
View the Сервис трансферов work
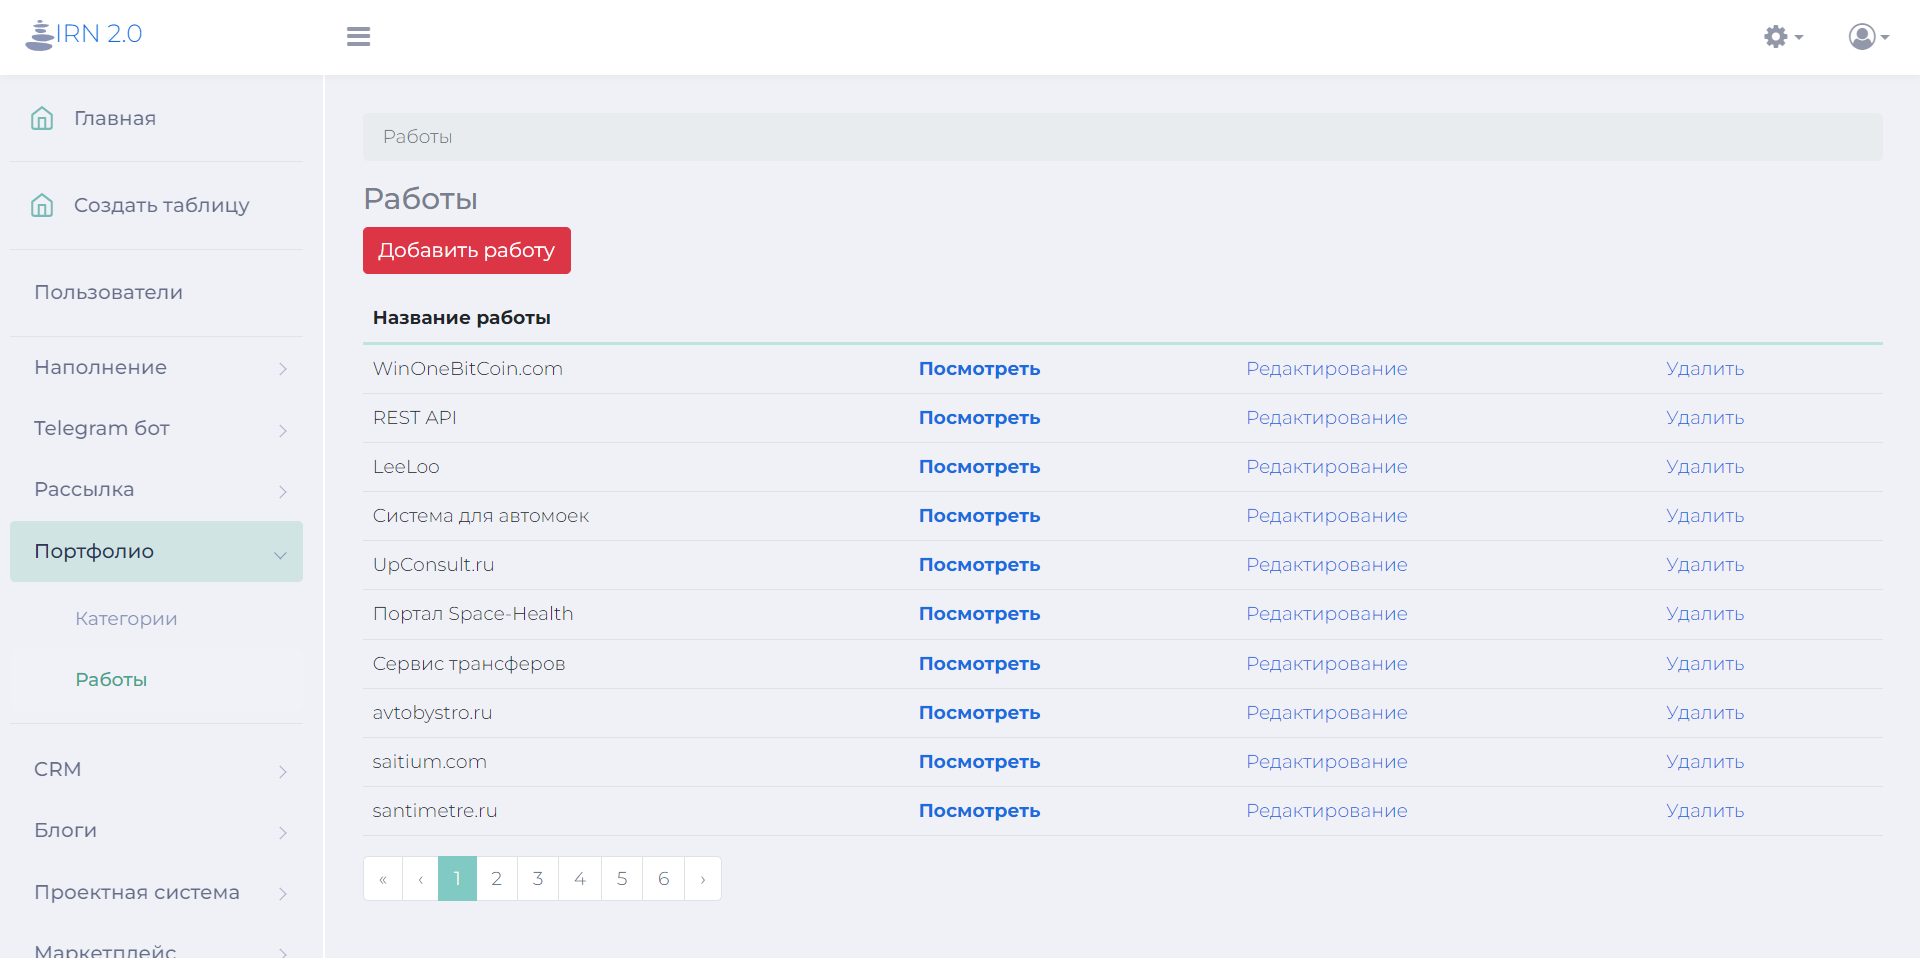click(979, 663)
